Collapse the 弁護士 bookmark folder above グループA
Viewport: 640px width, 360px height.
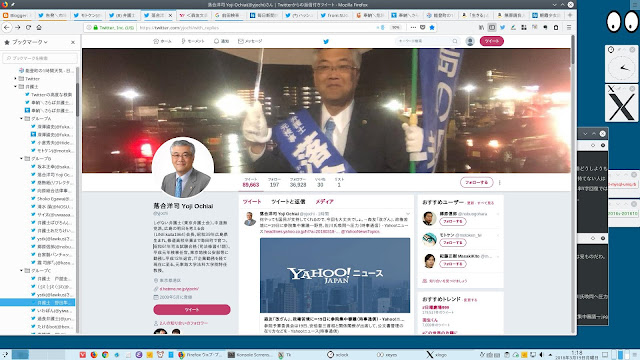[16, 87]
